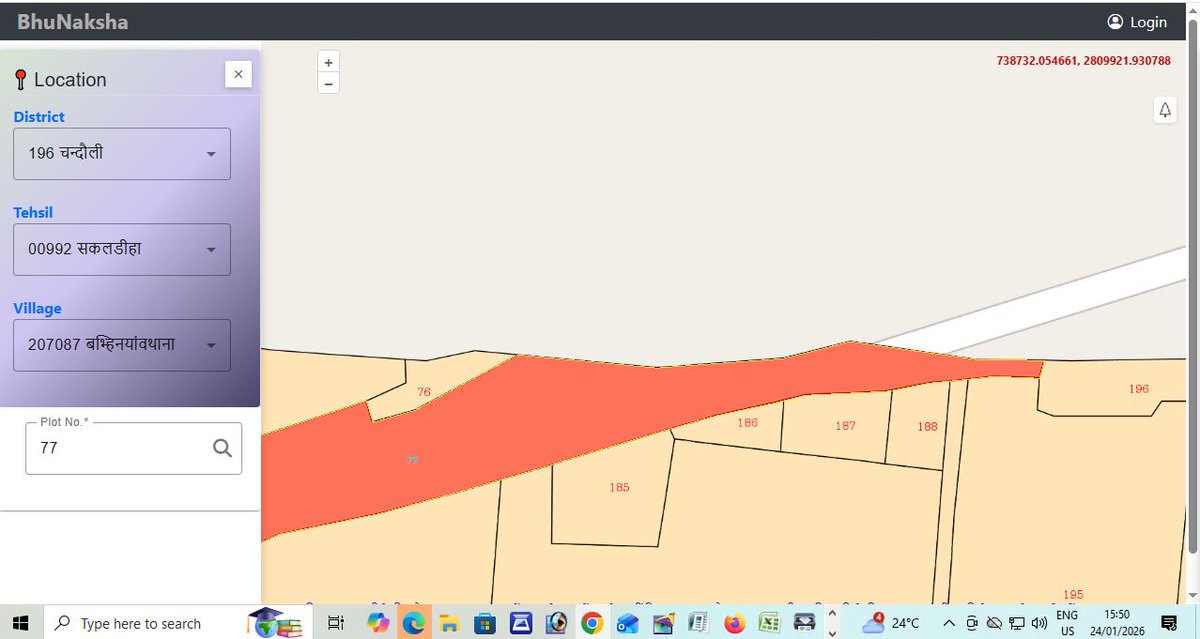Close the Location panel
The height and width of the screenshot is (639, 1200).
(x=238, y=74)
